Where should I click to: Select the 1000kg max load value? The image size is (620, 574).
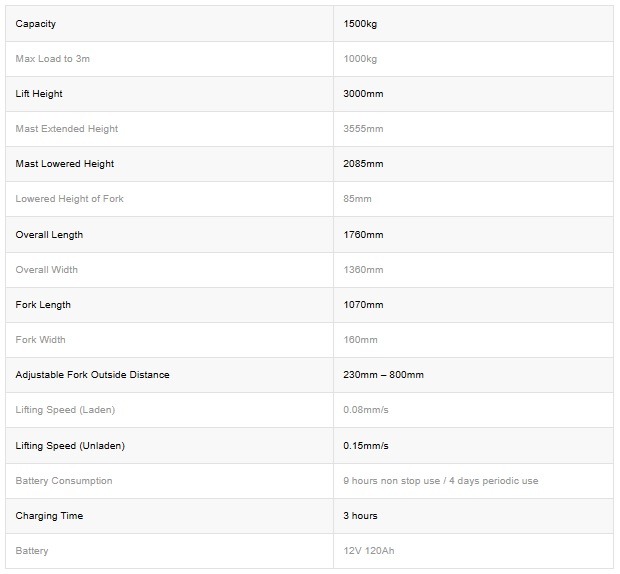pos(360,59)
